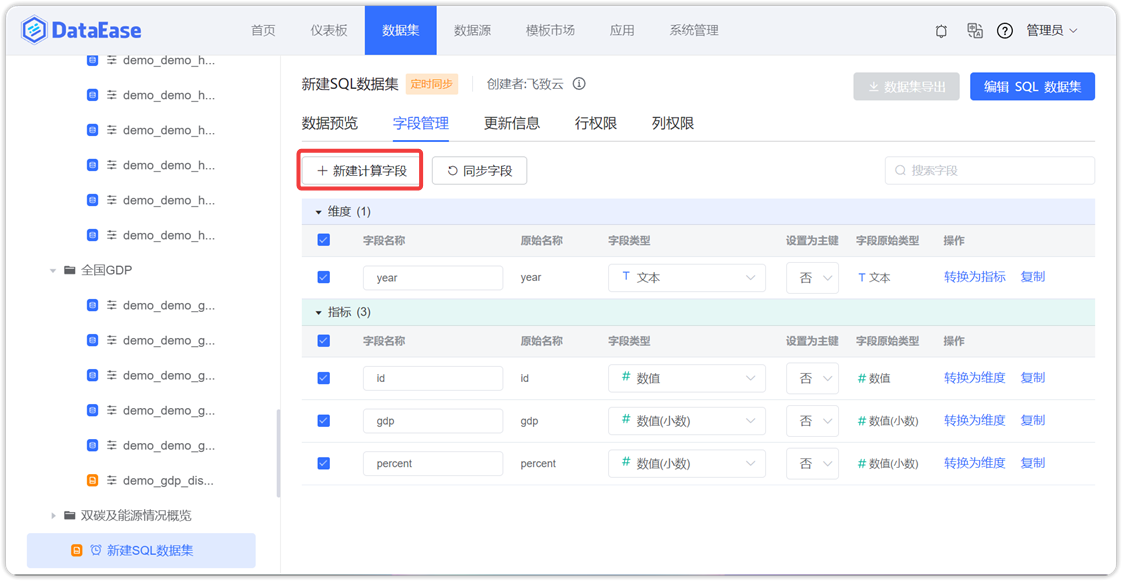
Task: Click 复制 for the year field
Action: (x=1033, y=277)
